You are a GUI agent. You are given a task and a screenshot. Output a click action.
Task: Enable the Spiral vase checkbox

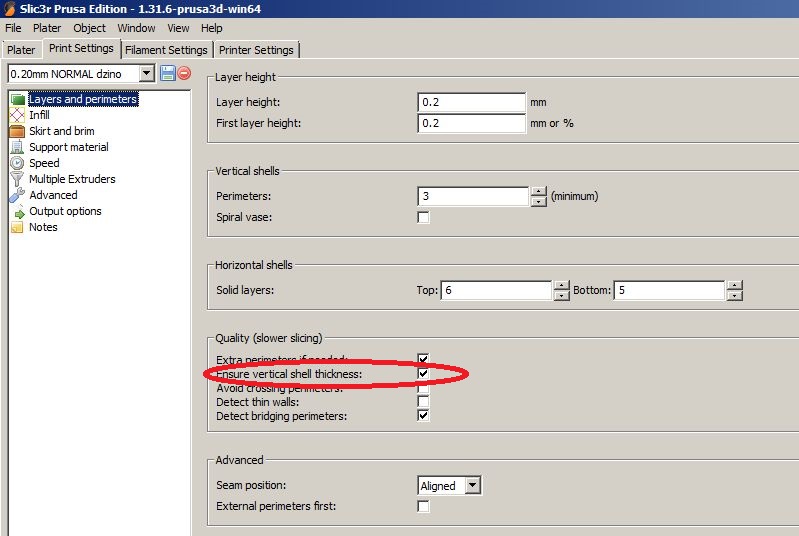(423, 217)
